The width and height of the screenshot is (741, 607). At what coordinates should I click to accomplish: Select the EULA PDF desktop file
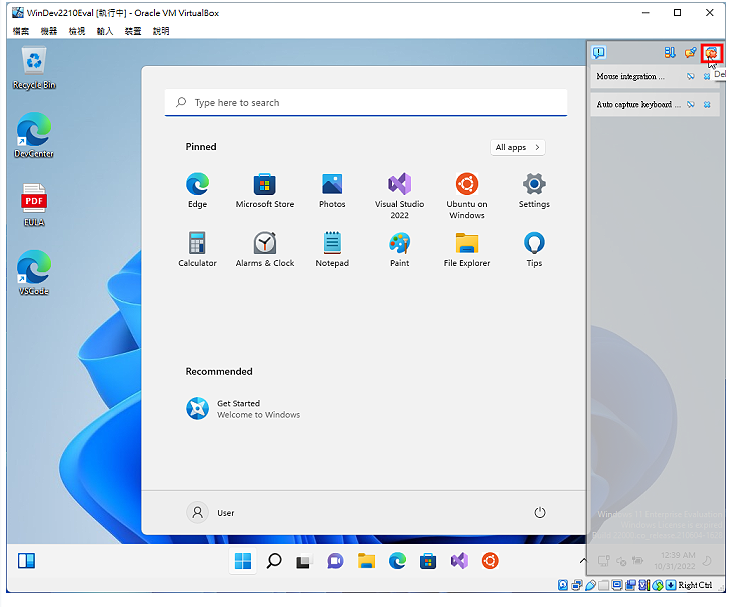click(34, 205)
